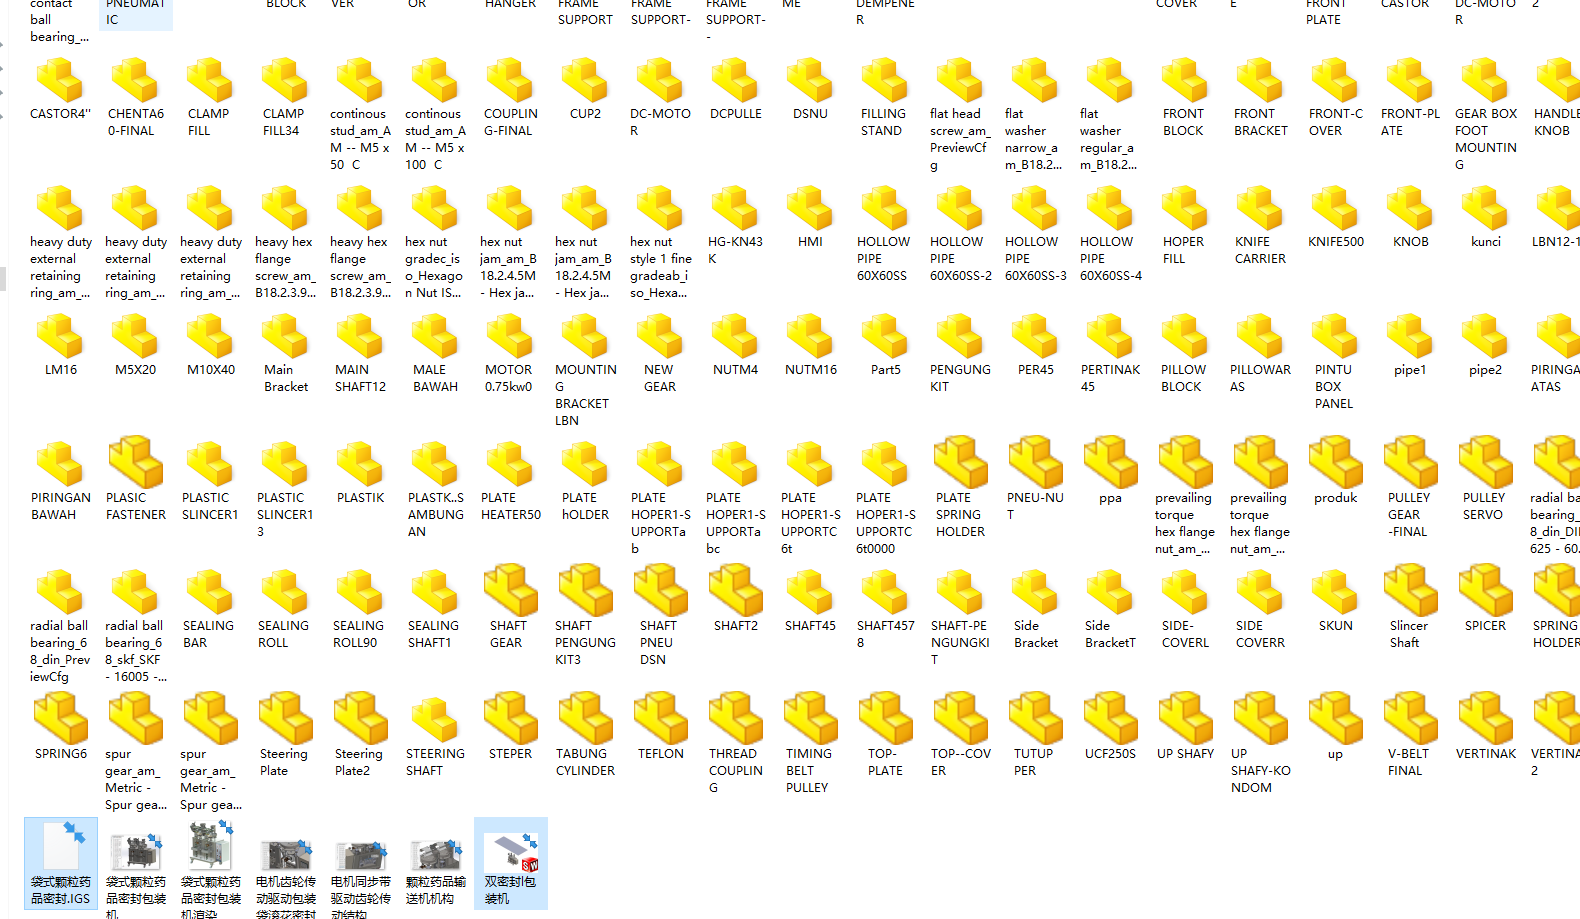Click the 'FRONT BRACKET' file name

click(x=1260, y=122)
